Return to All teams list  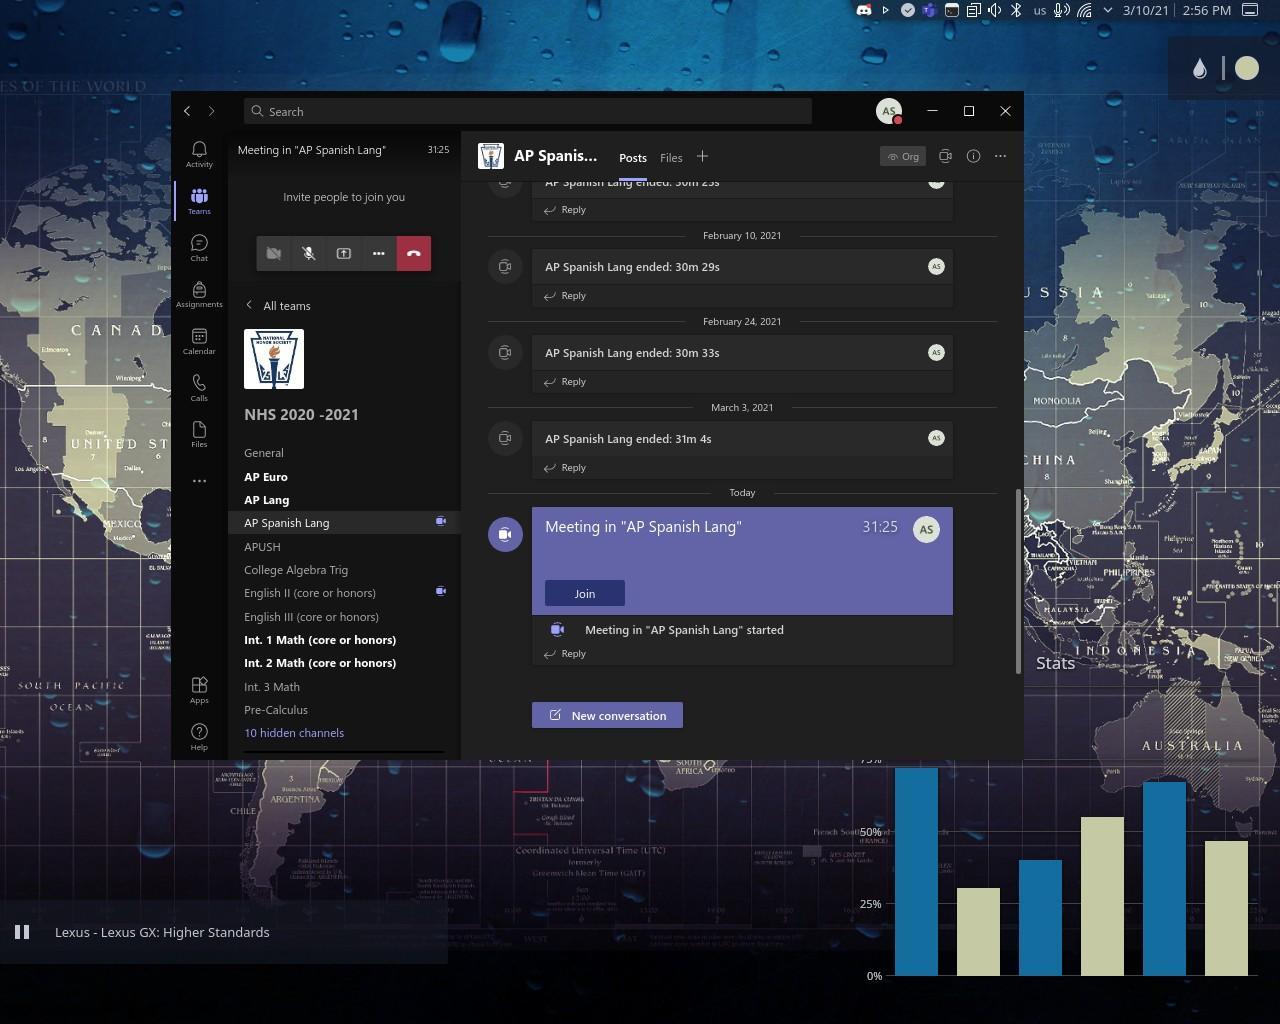[x=278, y=306]
